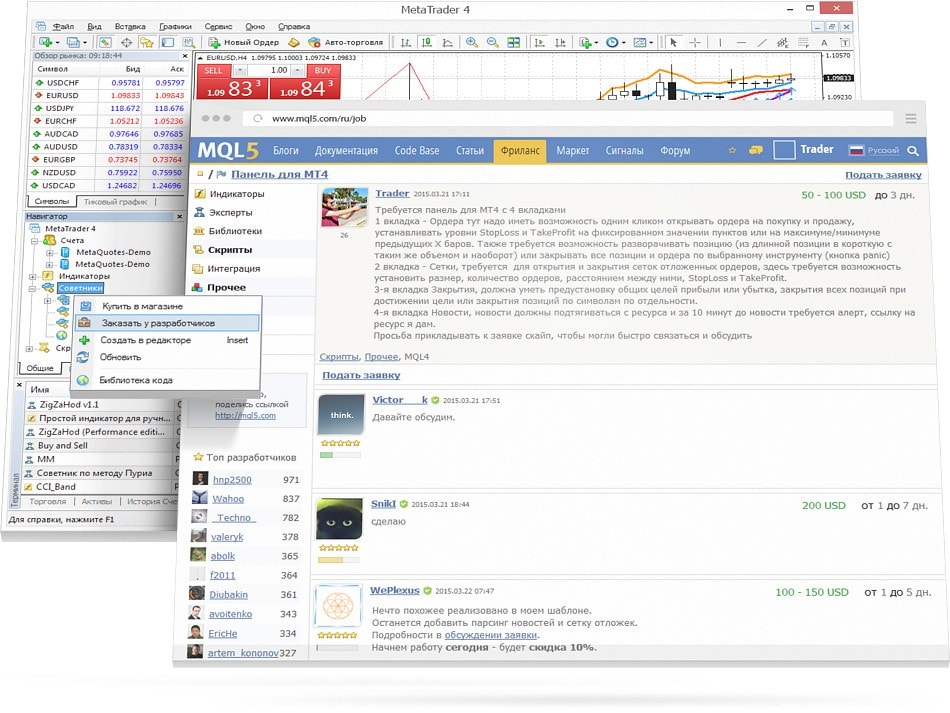
Task: Open the browser hamburger menu icon
Action: click(910, 118)
